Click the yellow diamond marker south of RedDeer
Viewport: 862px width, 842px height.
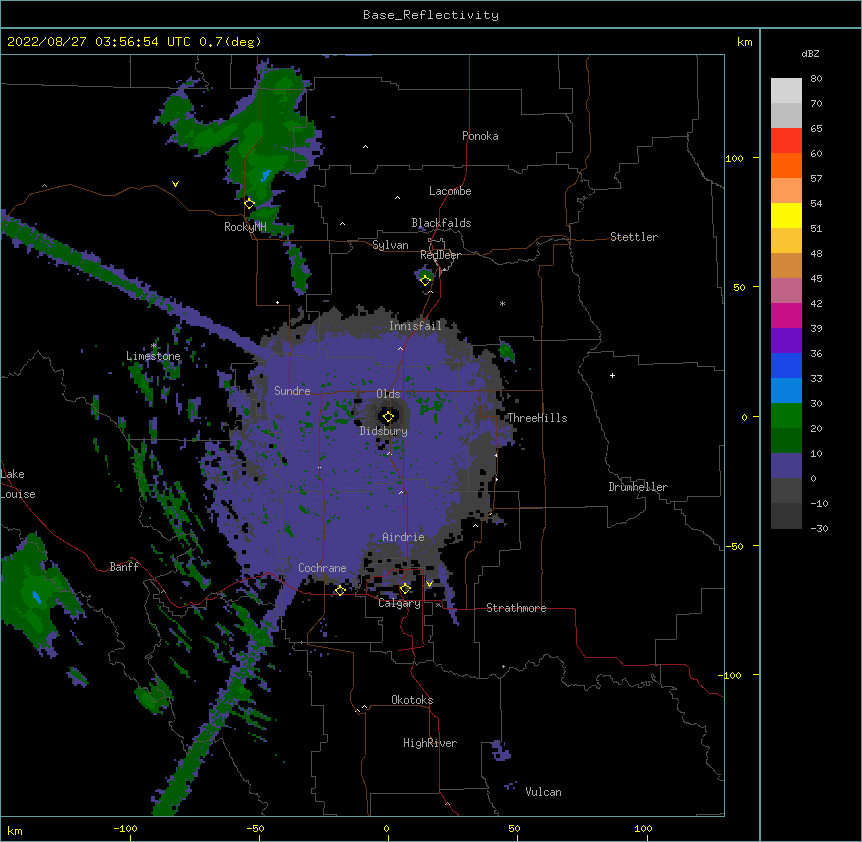425,280
